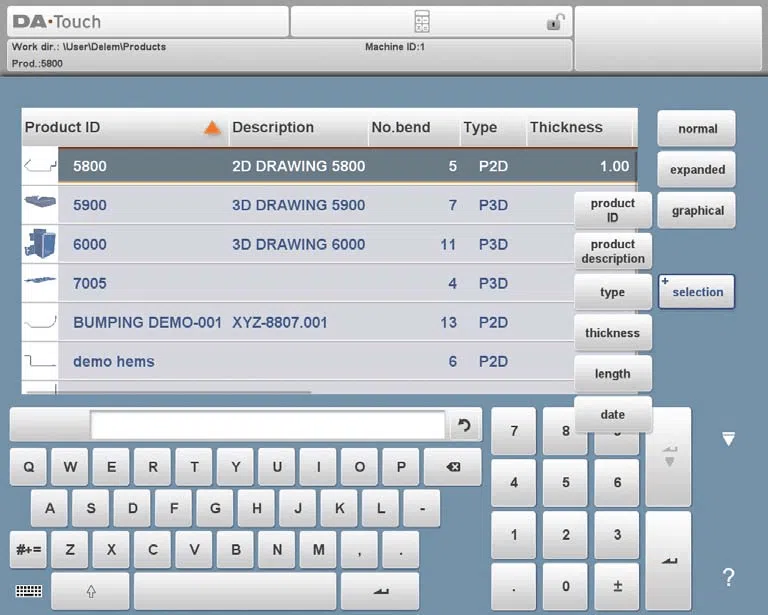The height and width of the screenshot is (615, 768).
Task: Tap the A key
Action: 49,508
